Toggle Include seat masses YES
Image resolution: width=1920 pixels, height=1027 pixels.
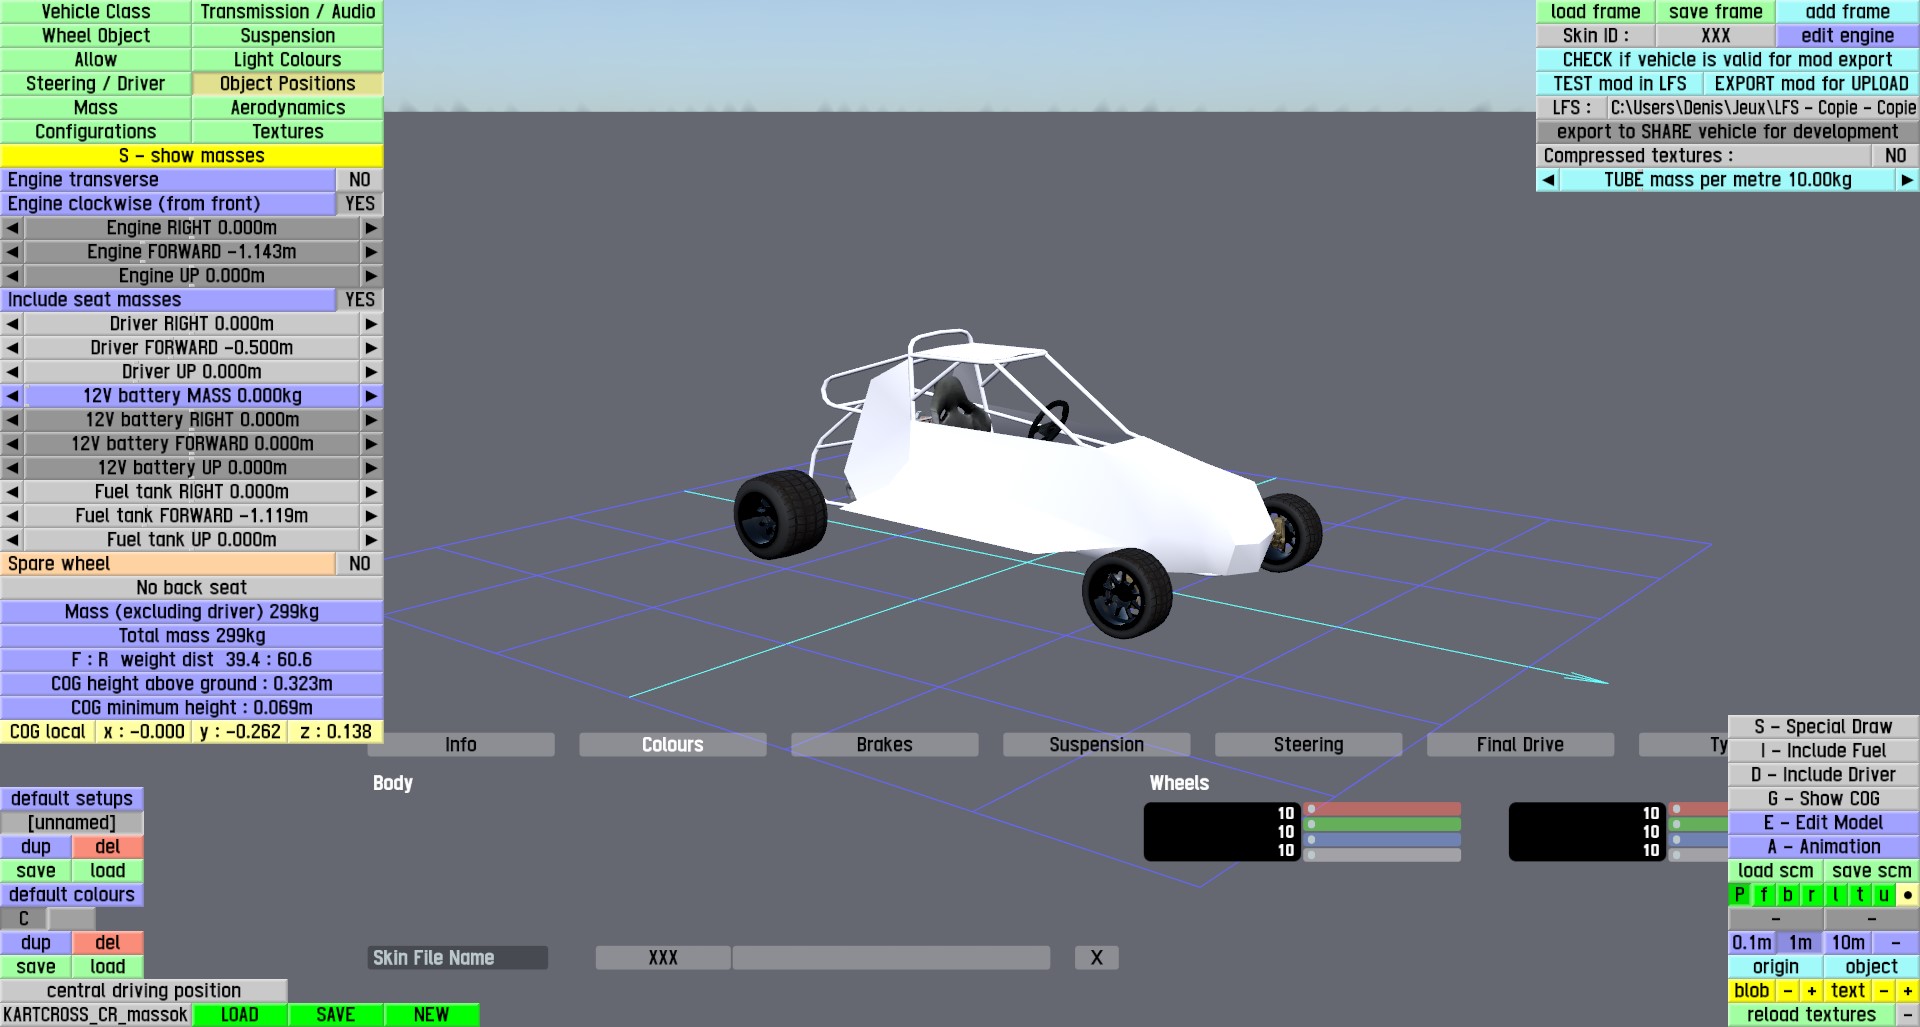pos(360,300)
